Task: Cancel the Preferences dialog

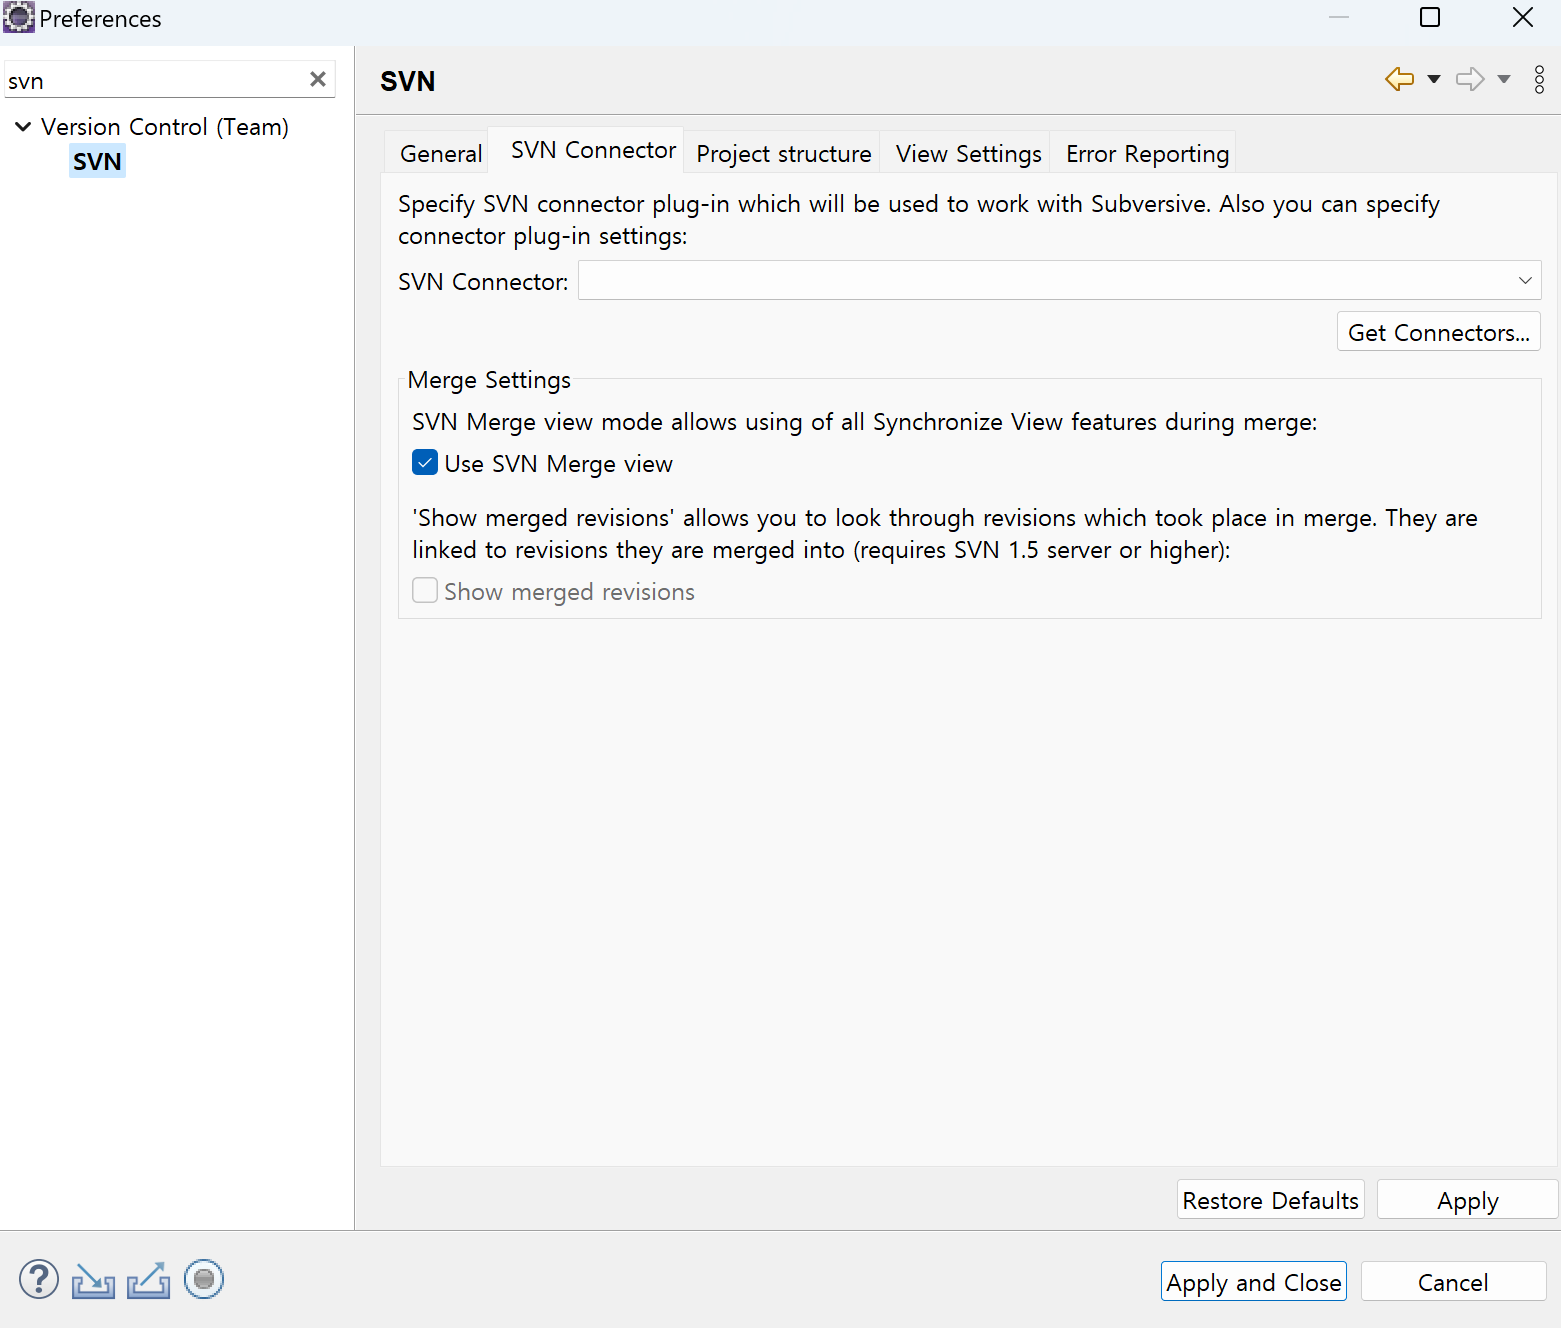Action: coord(1453,1282)
